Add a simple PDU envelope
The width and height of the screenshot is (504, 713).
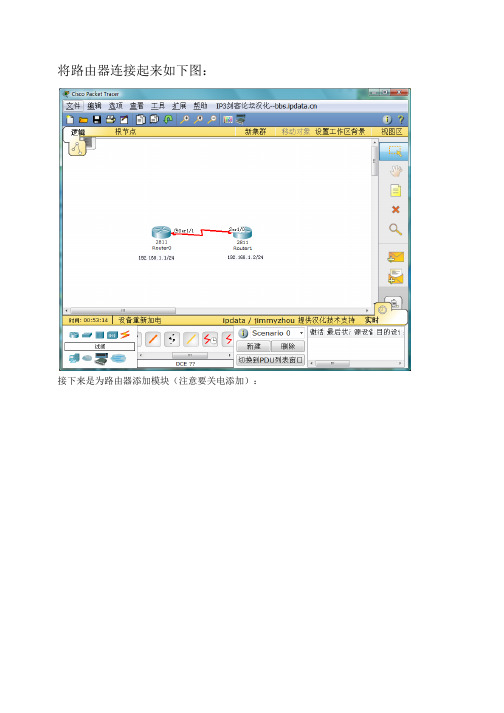pyautogui.click(x=395, y=257)
